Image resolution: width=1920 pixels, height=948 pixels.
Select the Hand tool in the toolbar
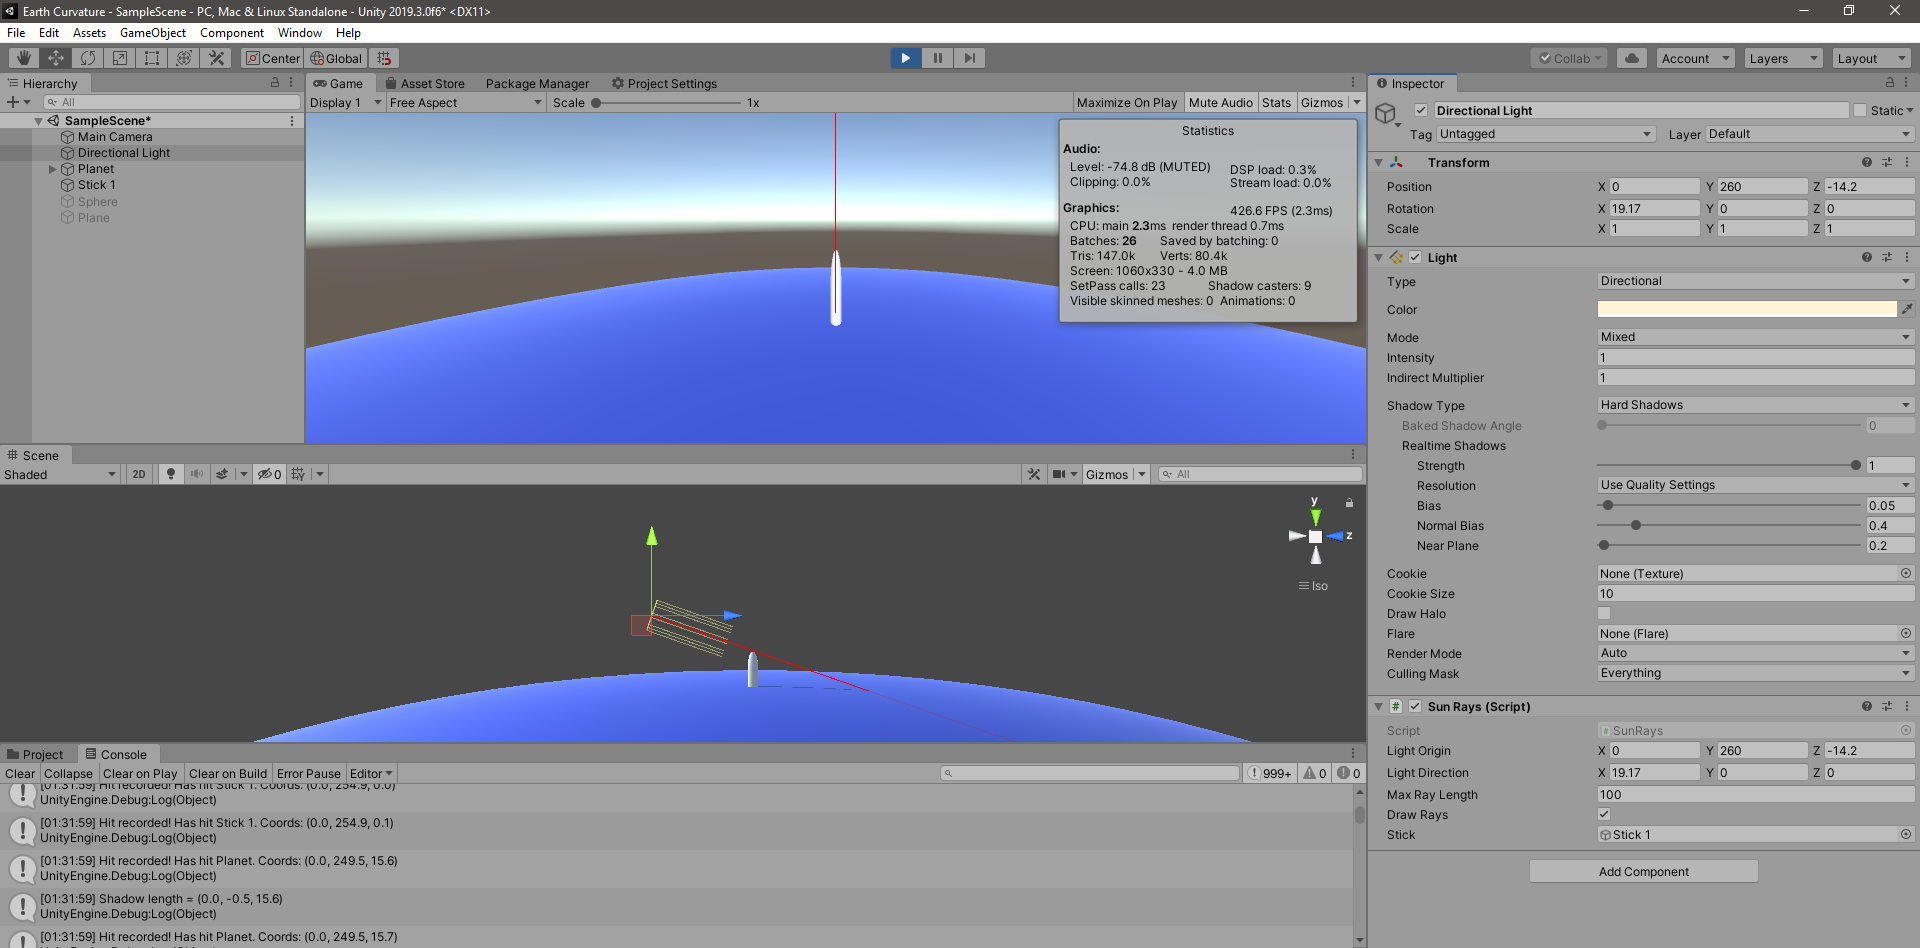pos(22,57)
